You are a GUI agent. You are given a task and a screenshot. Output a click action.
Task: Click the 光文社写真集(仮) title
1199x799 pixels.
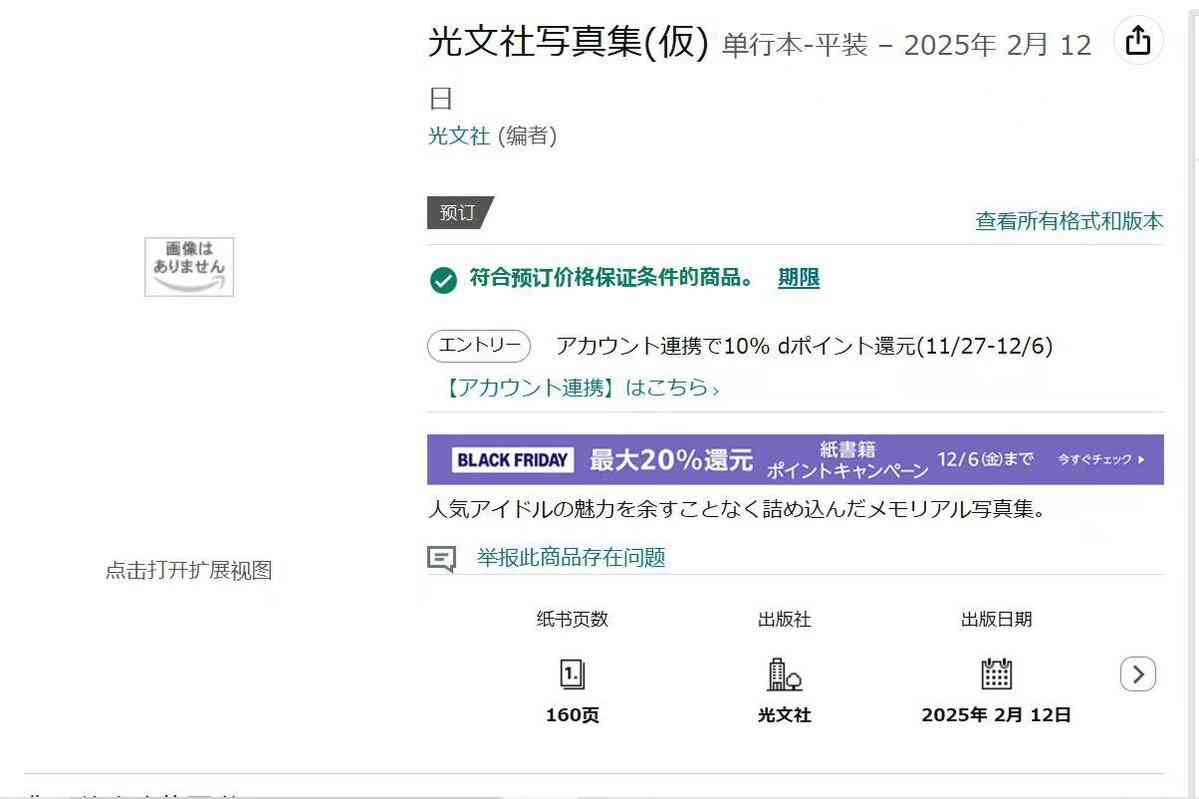tap(568, 41)
